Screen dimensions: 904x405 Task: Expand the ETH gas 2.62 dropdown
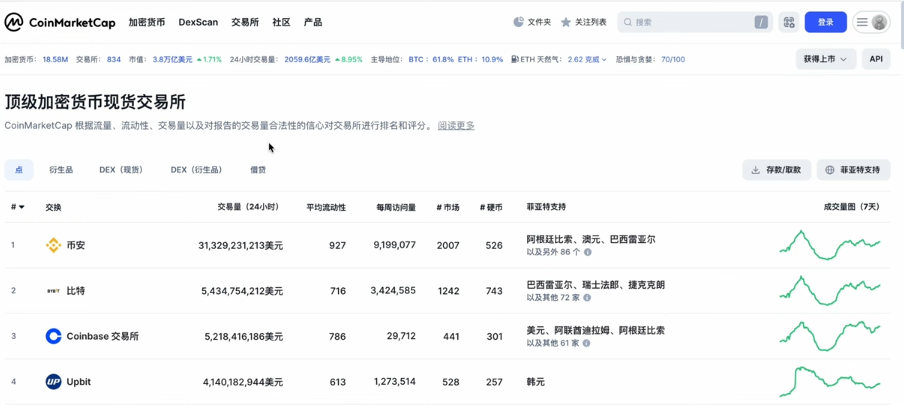[587, 59]
